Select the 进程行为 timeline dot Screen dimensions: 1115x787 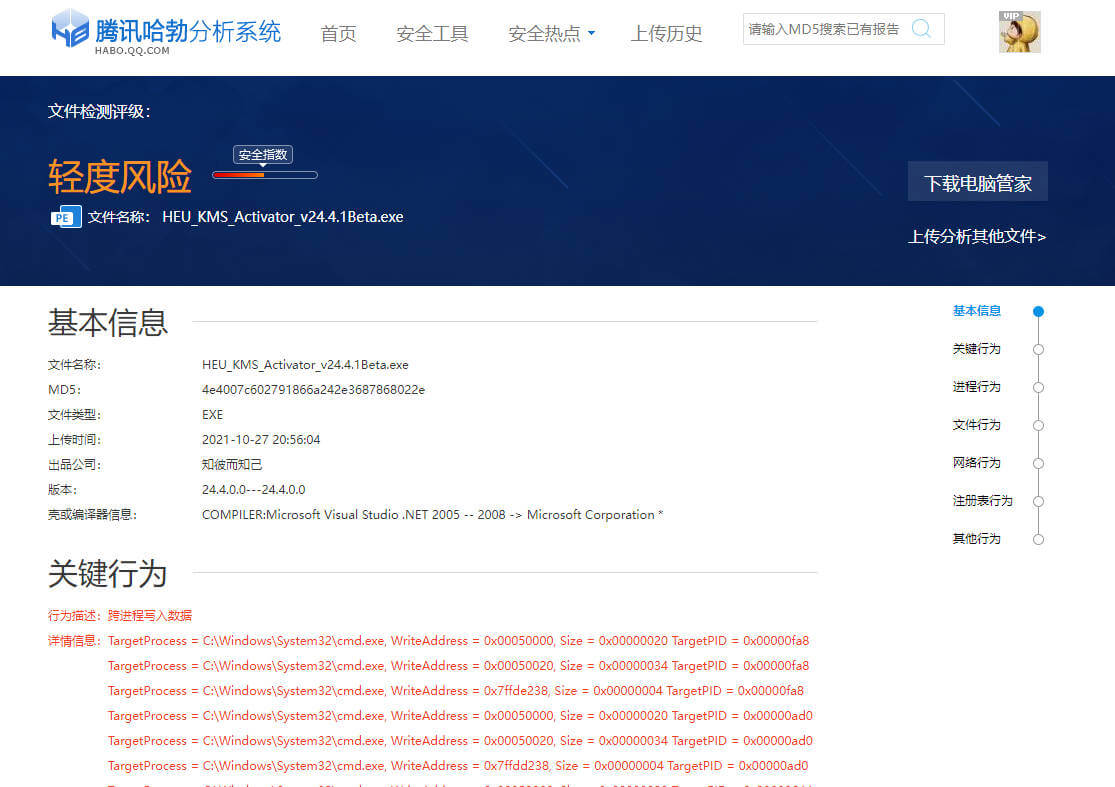coord(1038,387)
